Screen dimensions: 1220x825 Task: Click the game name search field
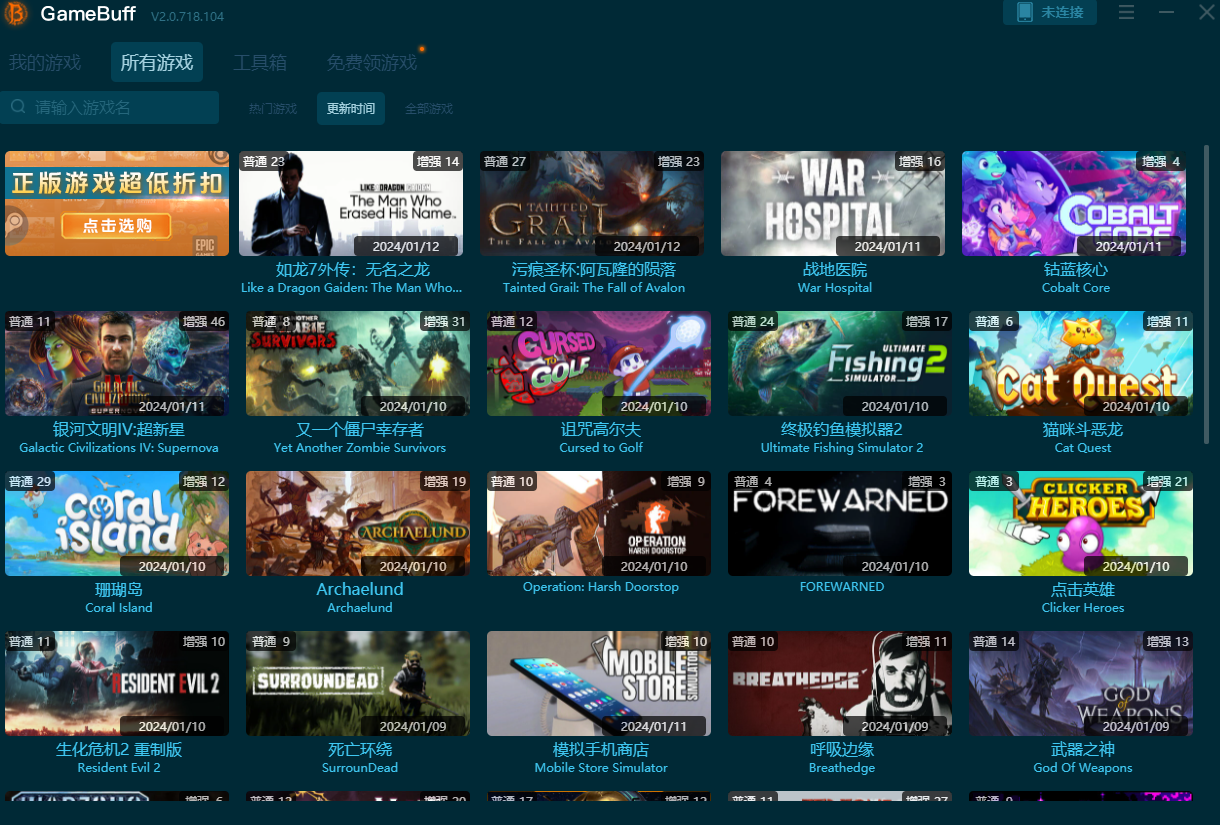pyautogui.click(x=120, y=107)
